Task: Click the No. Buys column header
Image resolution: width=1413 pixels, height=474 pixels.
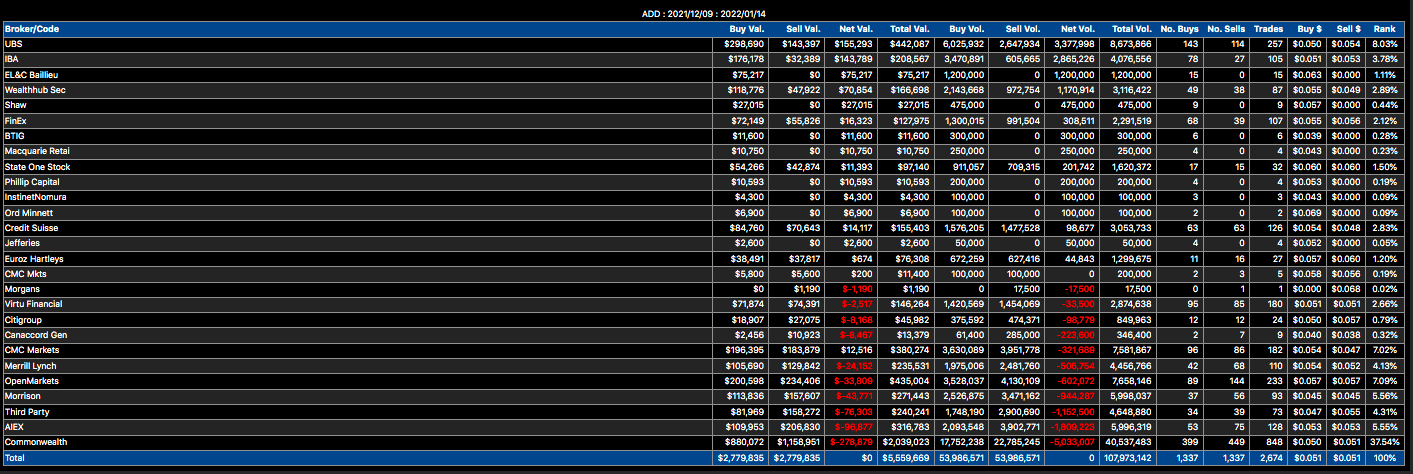Action: click(x=1180, y=29)
